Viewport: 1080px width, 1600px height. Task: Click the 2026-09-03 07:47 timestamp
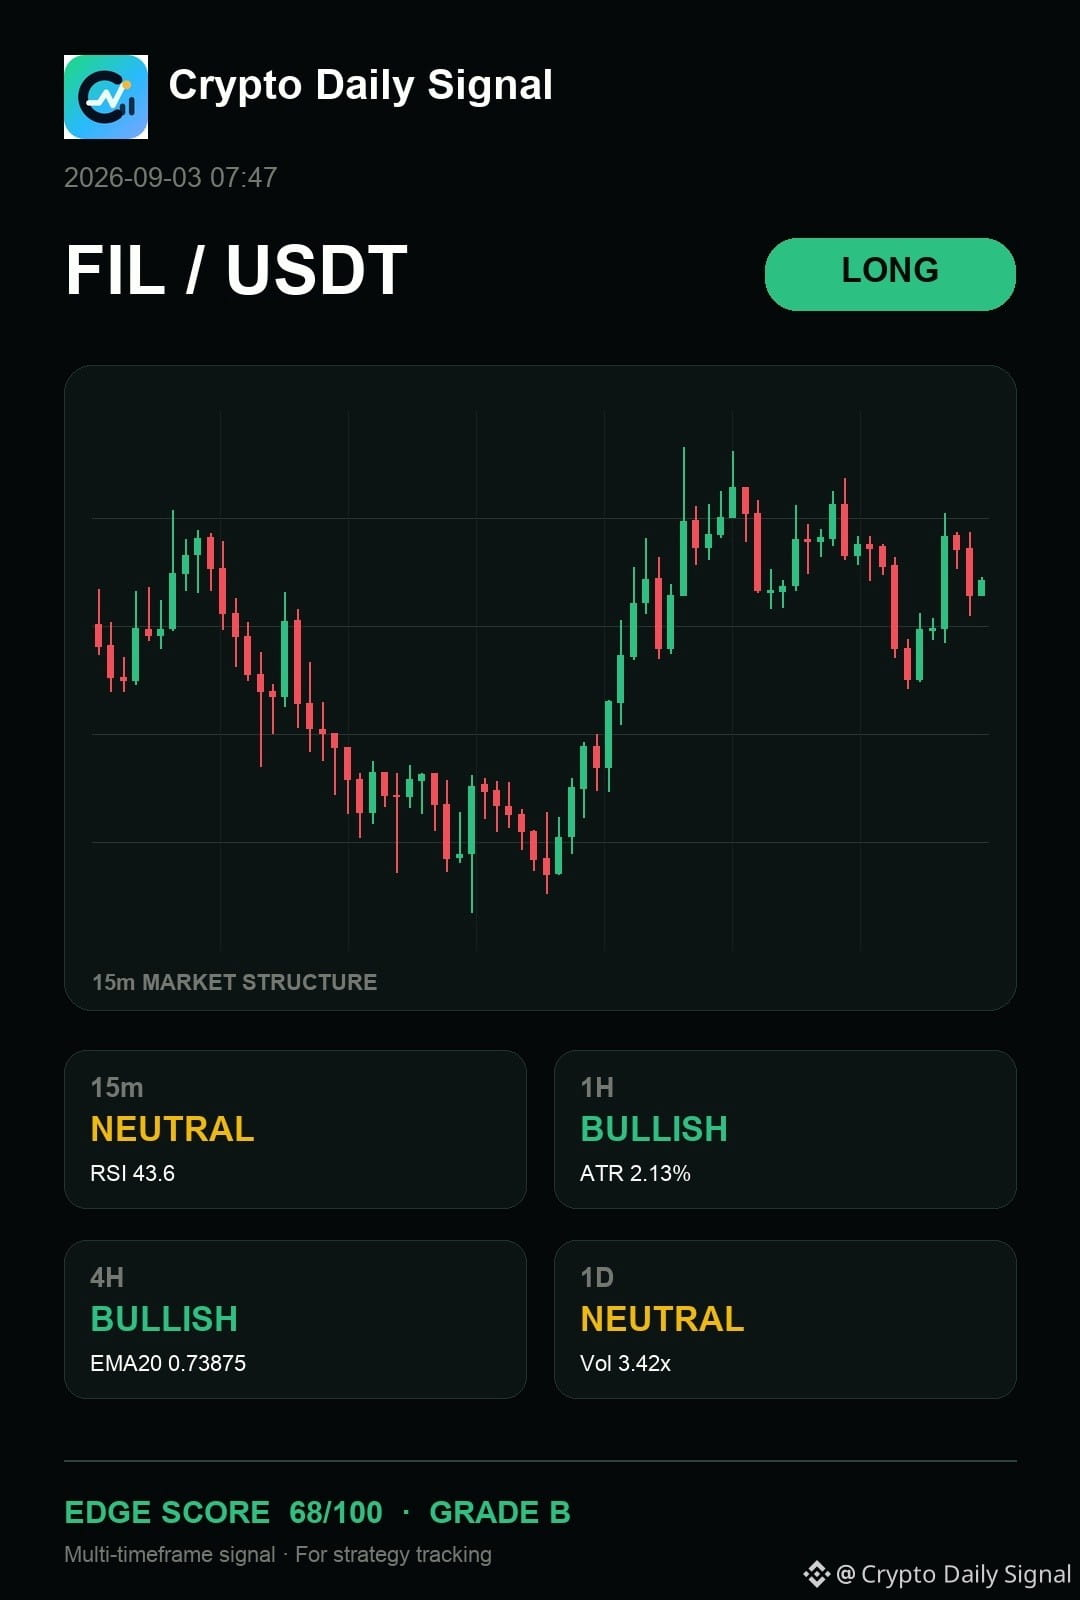(x=171, y=178)
